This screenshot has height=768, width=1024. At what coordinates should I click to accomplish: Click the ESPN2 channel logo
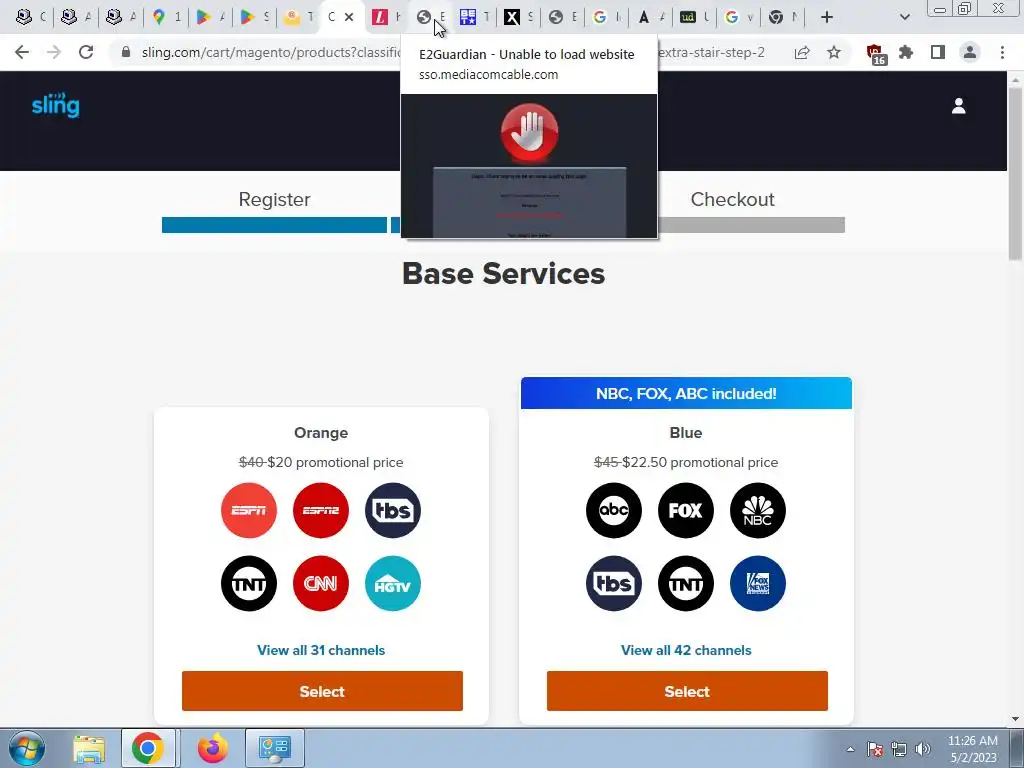point(321,510)
